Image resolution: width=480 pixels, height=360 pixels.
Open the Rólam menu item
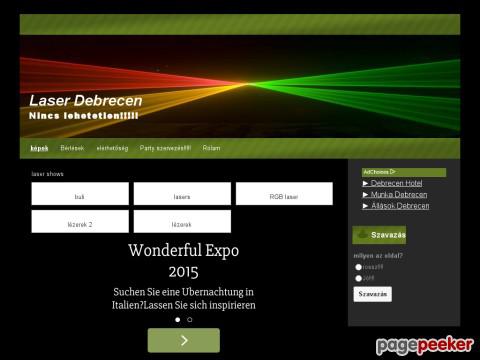(211, 148)
